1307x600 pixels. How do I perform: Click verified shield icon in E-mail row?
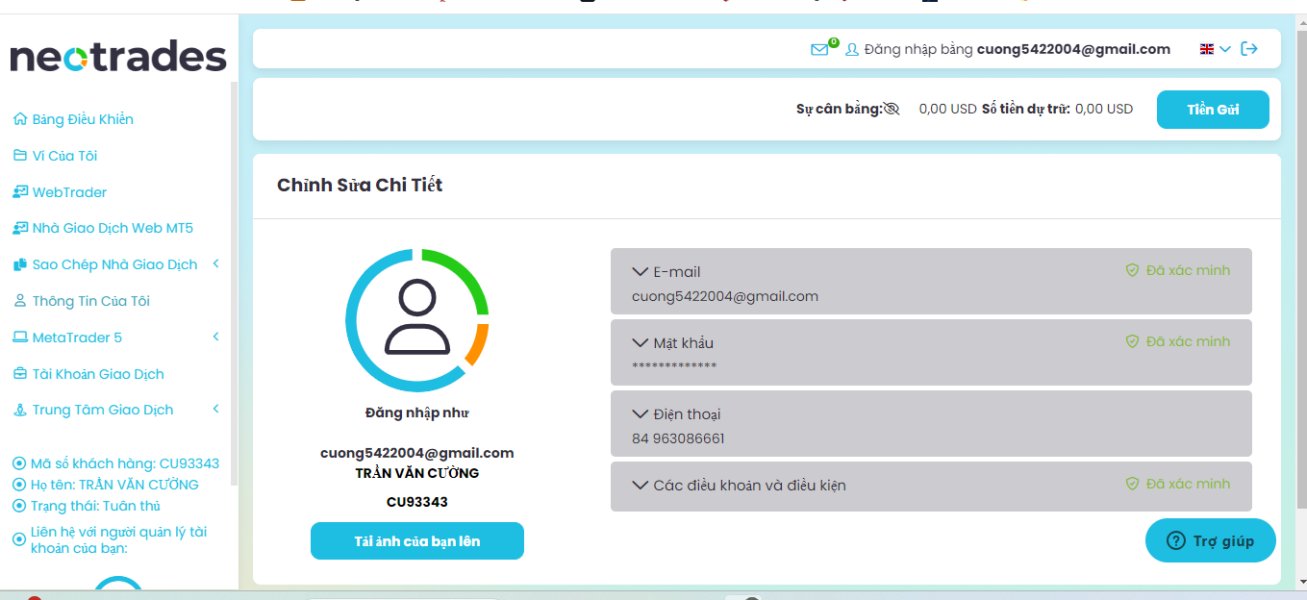pyautogui.click(x=1132, y=270)
